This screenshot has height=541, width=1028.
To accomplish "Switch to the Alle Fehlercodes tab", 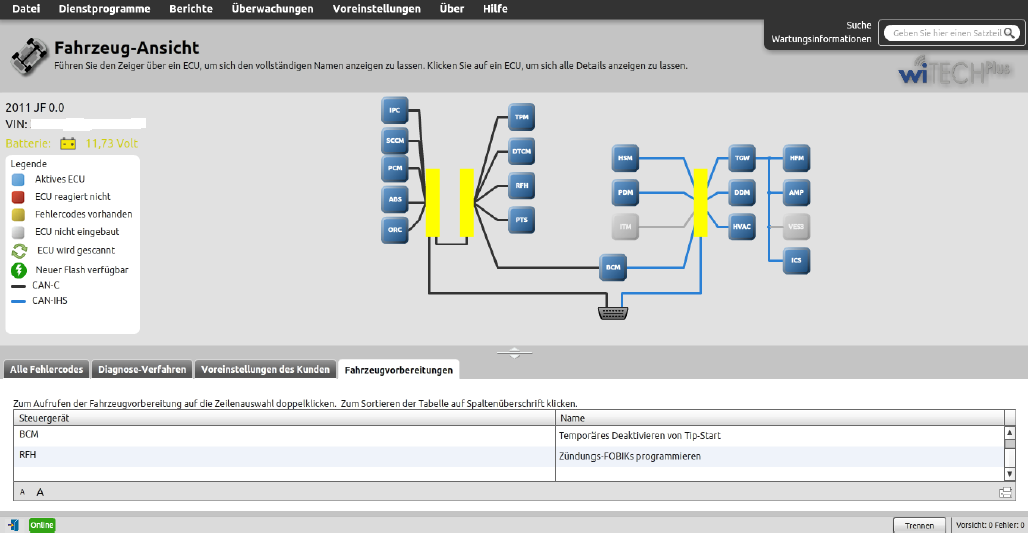I will point(46,369).
